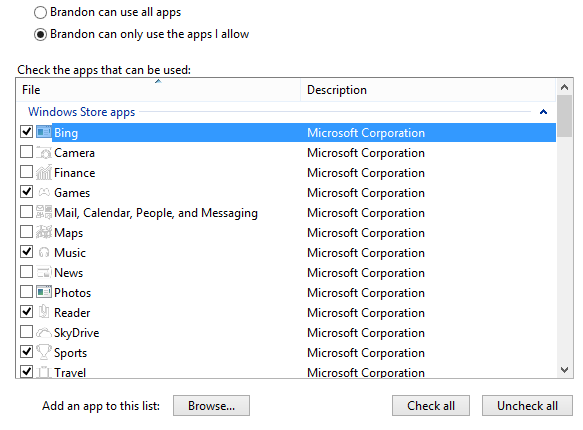Select 'Brandon can use all apps' option
583x430 pixels.
[x=40, y=12]
